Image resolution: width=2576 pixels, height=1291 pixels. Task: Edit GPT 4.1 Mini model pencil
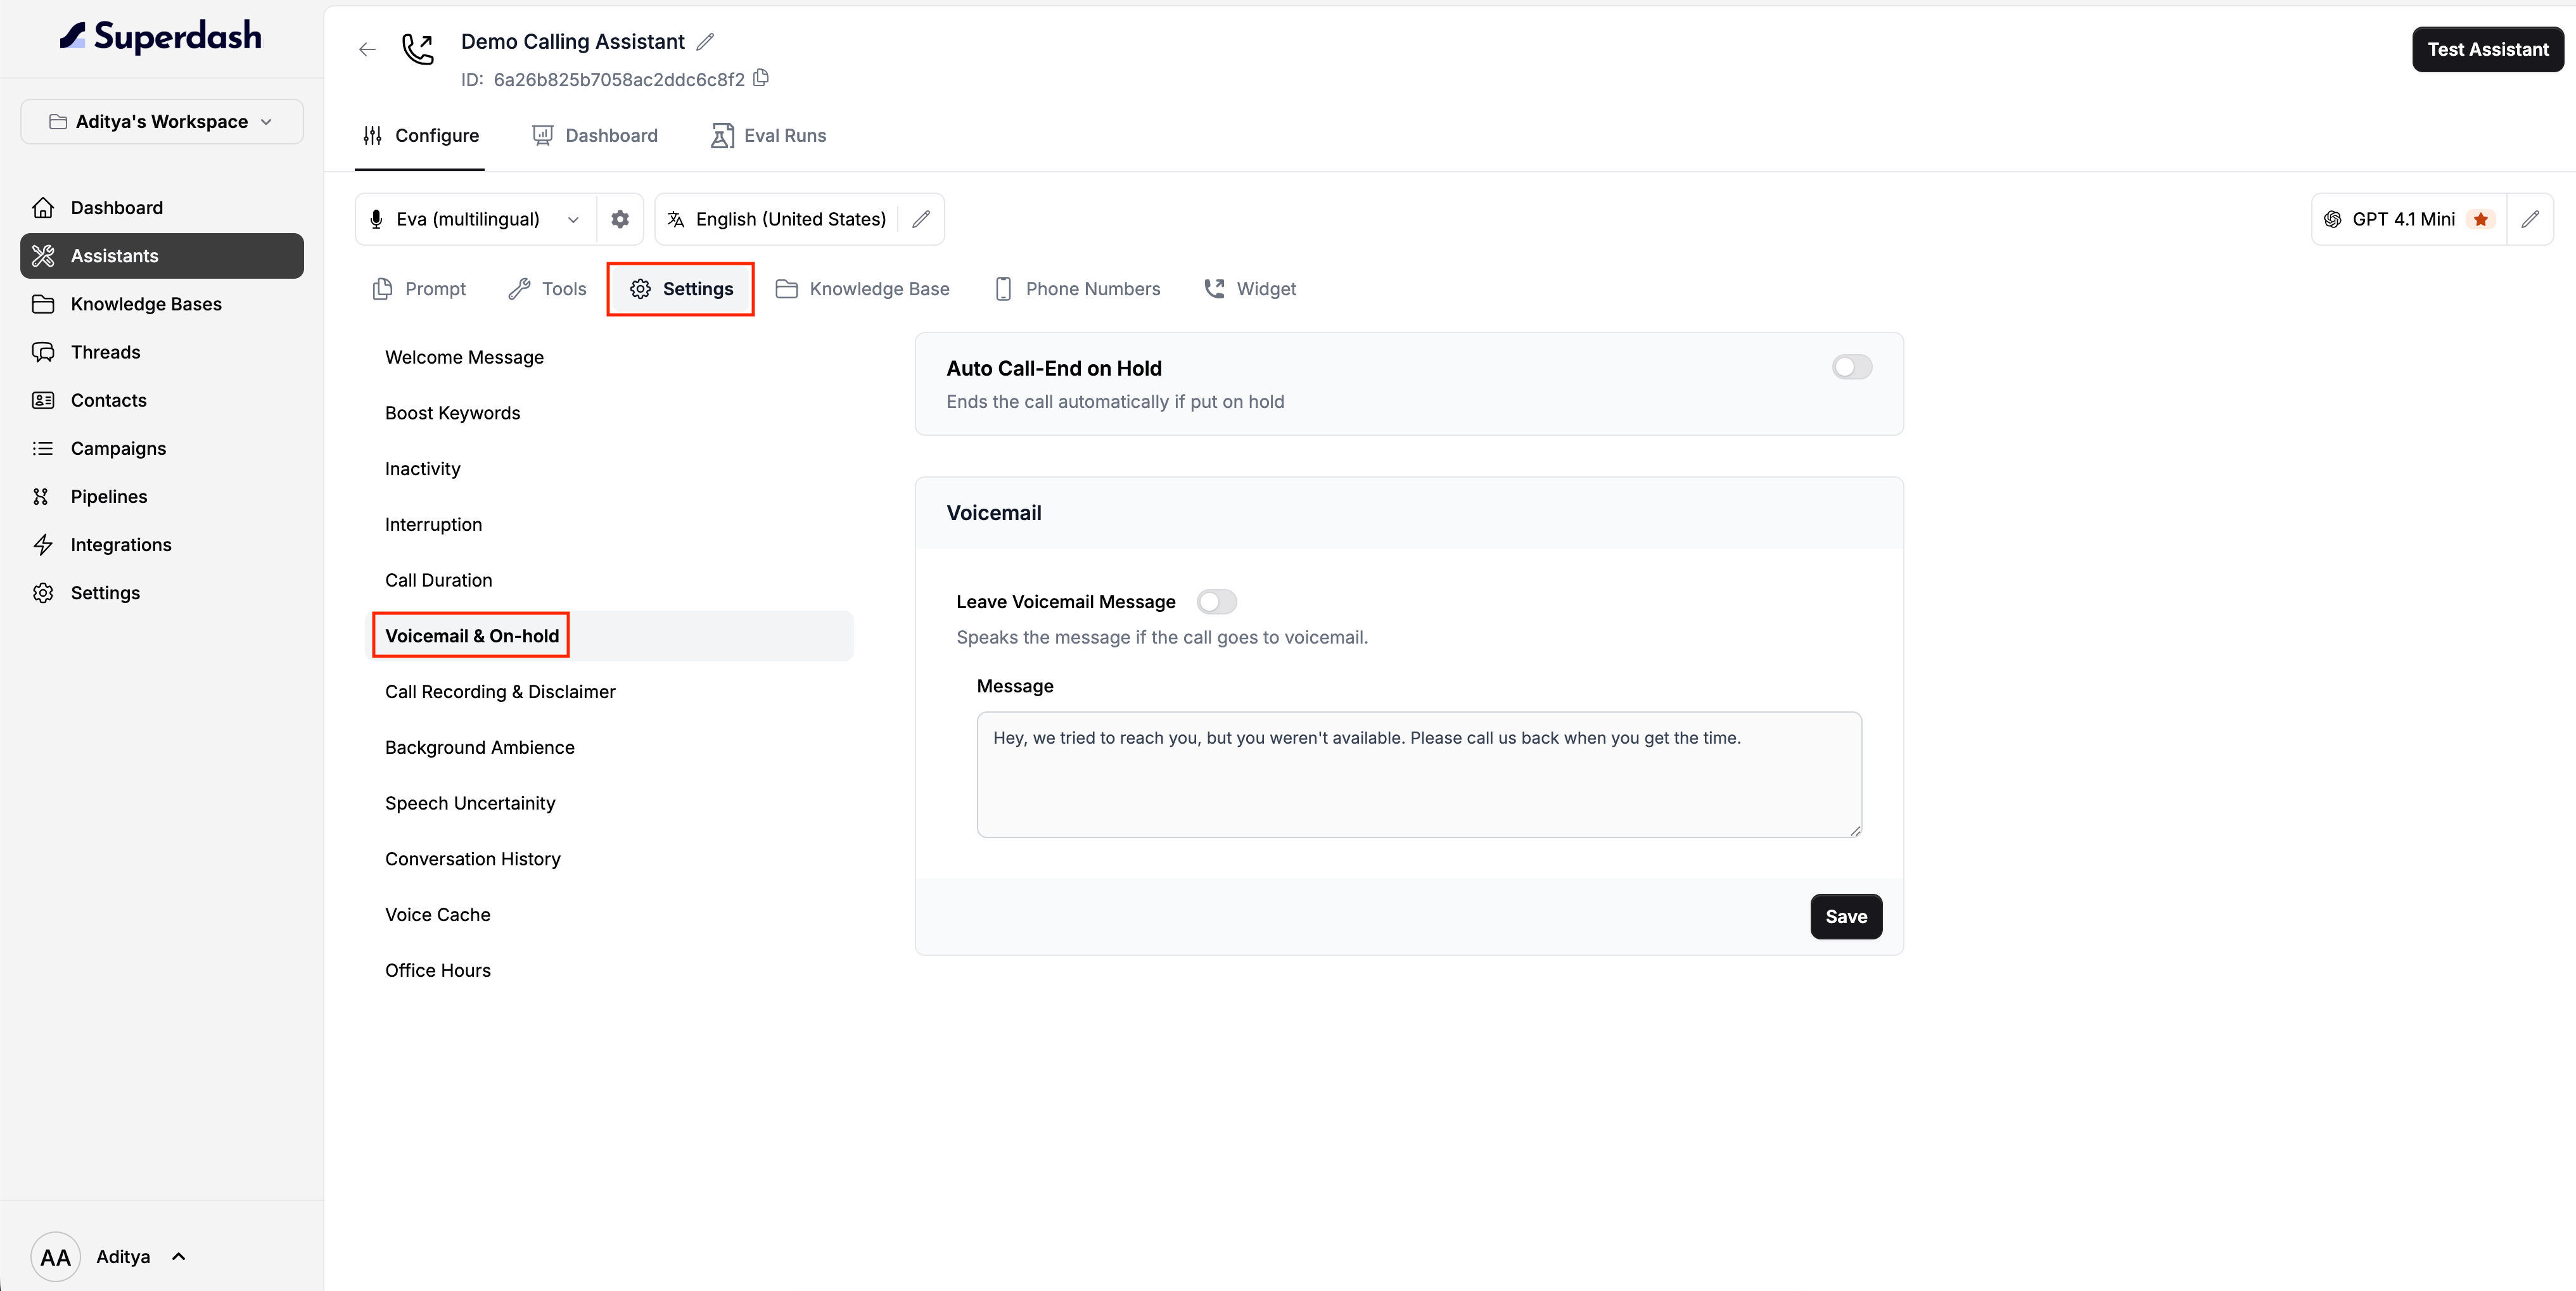coord(2530,219)
